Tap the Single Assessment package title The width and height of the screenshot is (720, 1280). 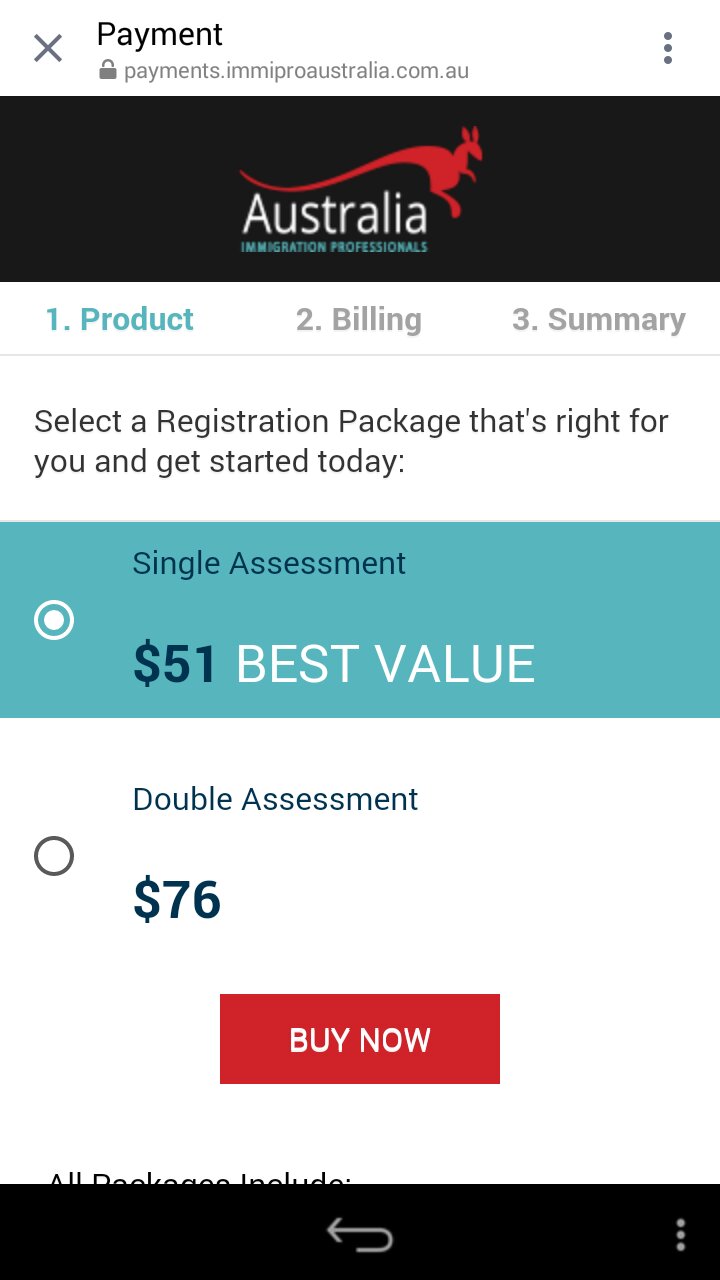(x=269, y=563)
